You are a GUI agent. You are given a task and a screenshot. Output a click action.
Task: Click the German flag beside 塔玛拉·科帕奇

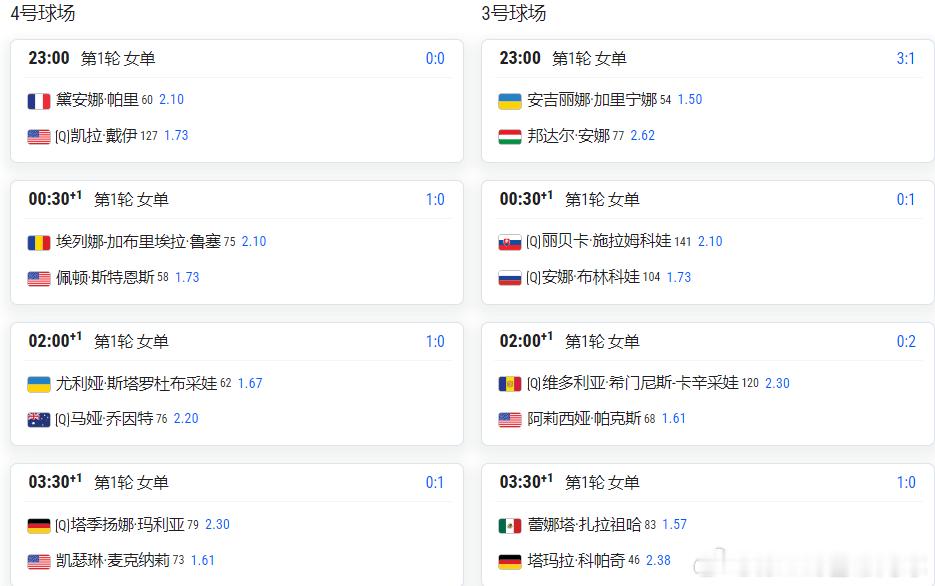click(510, 562)
